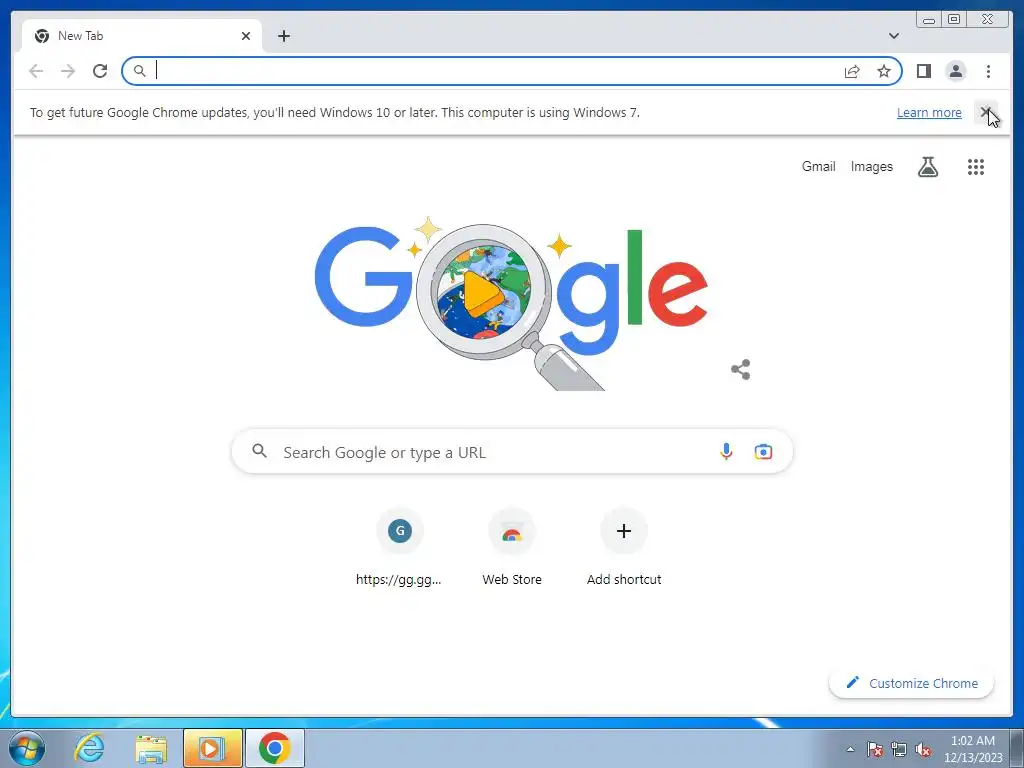Start voice search with microphone
1024x768 pixels.
click(x=726, y=451)
